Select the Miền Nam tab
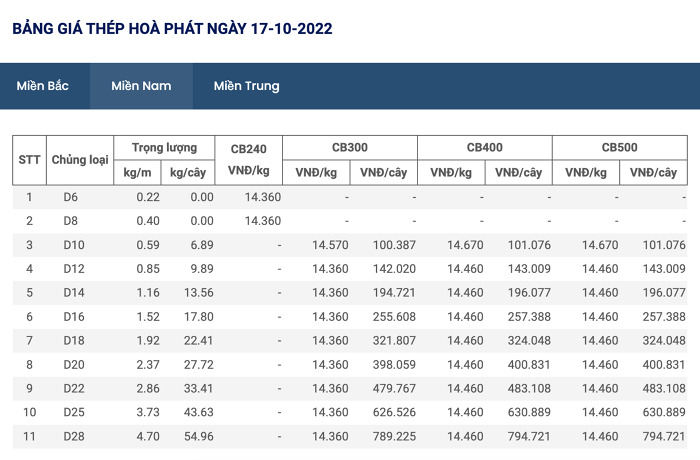 click(141, 86)
